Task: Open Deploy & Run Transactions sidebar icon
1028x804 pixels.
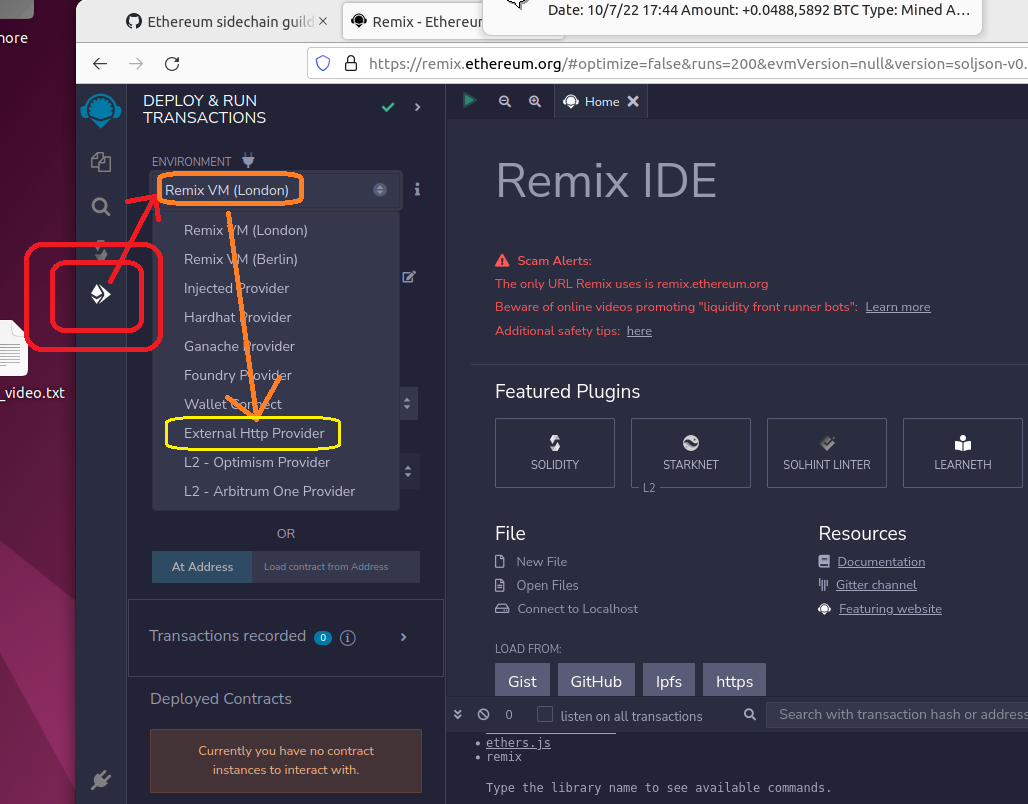Action: point(101,294)
